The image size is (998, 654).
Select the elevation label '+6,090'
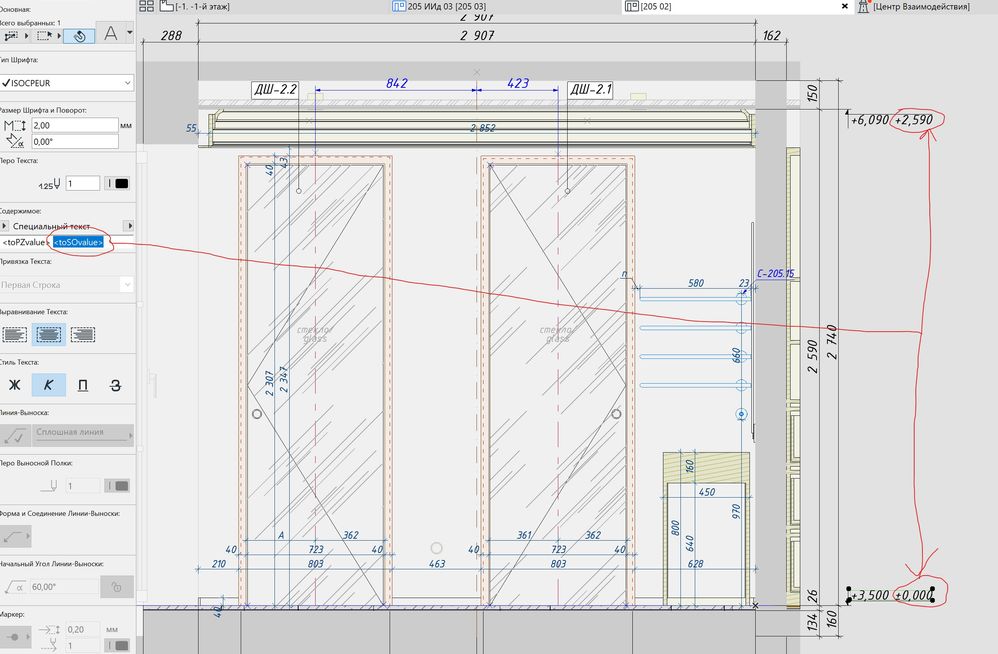coord(869,120)
